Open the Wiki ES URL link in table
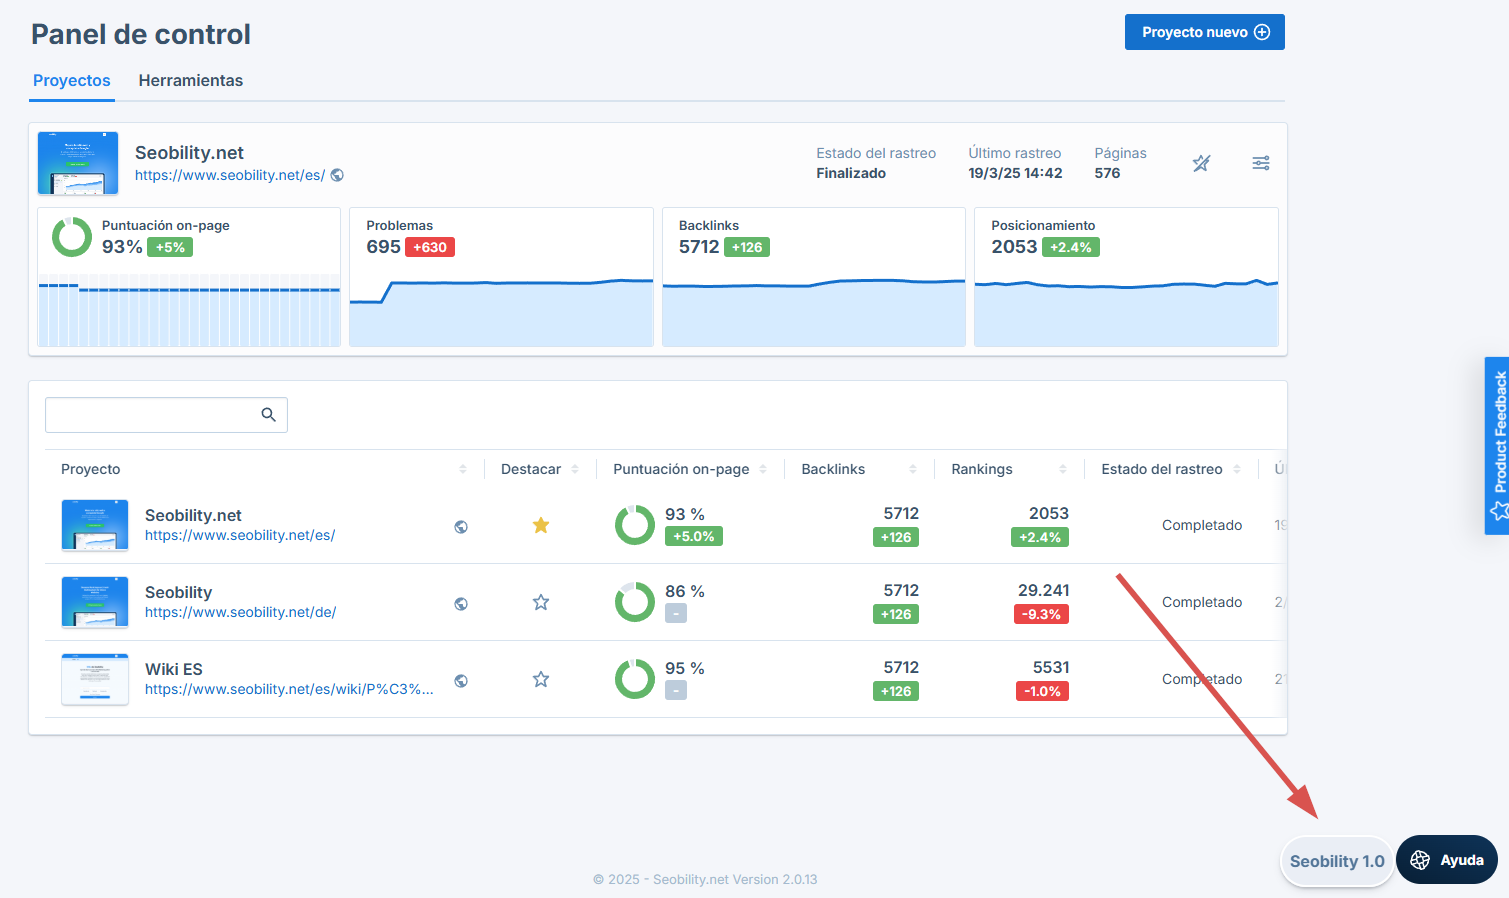 [289, 689]
